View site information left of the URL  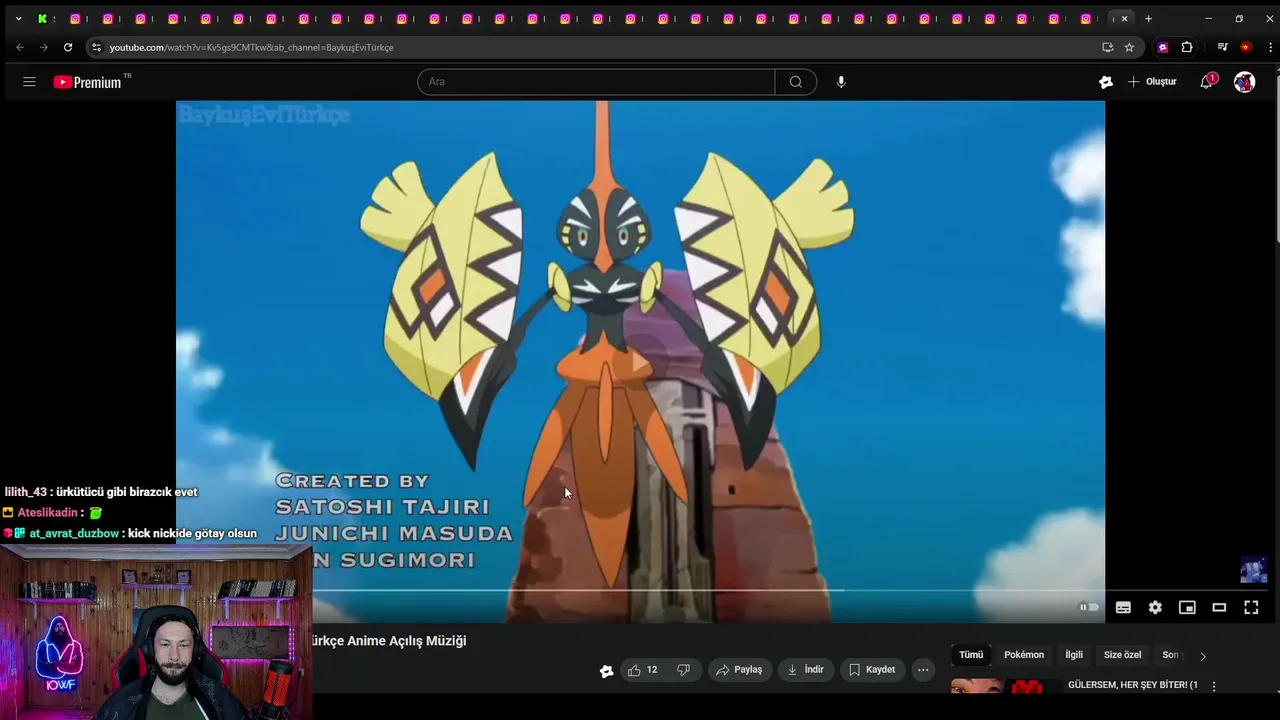pos(96,47)
